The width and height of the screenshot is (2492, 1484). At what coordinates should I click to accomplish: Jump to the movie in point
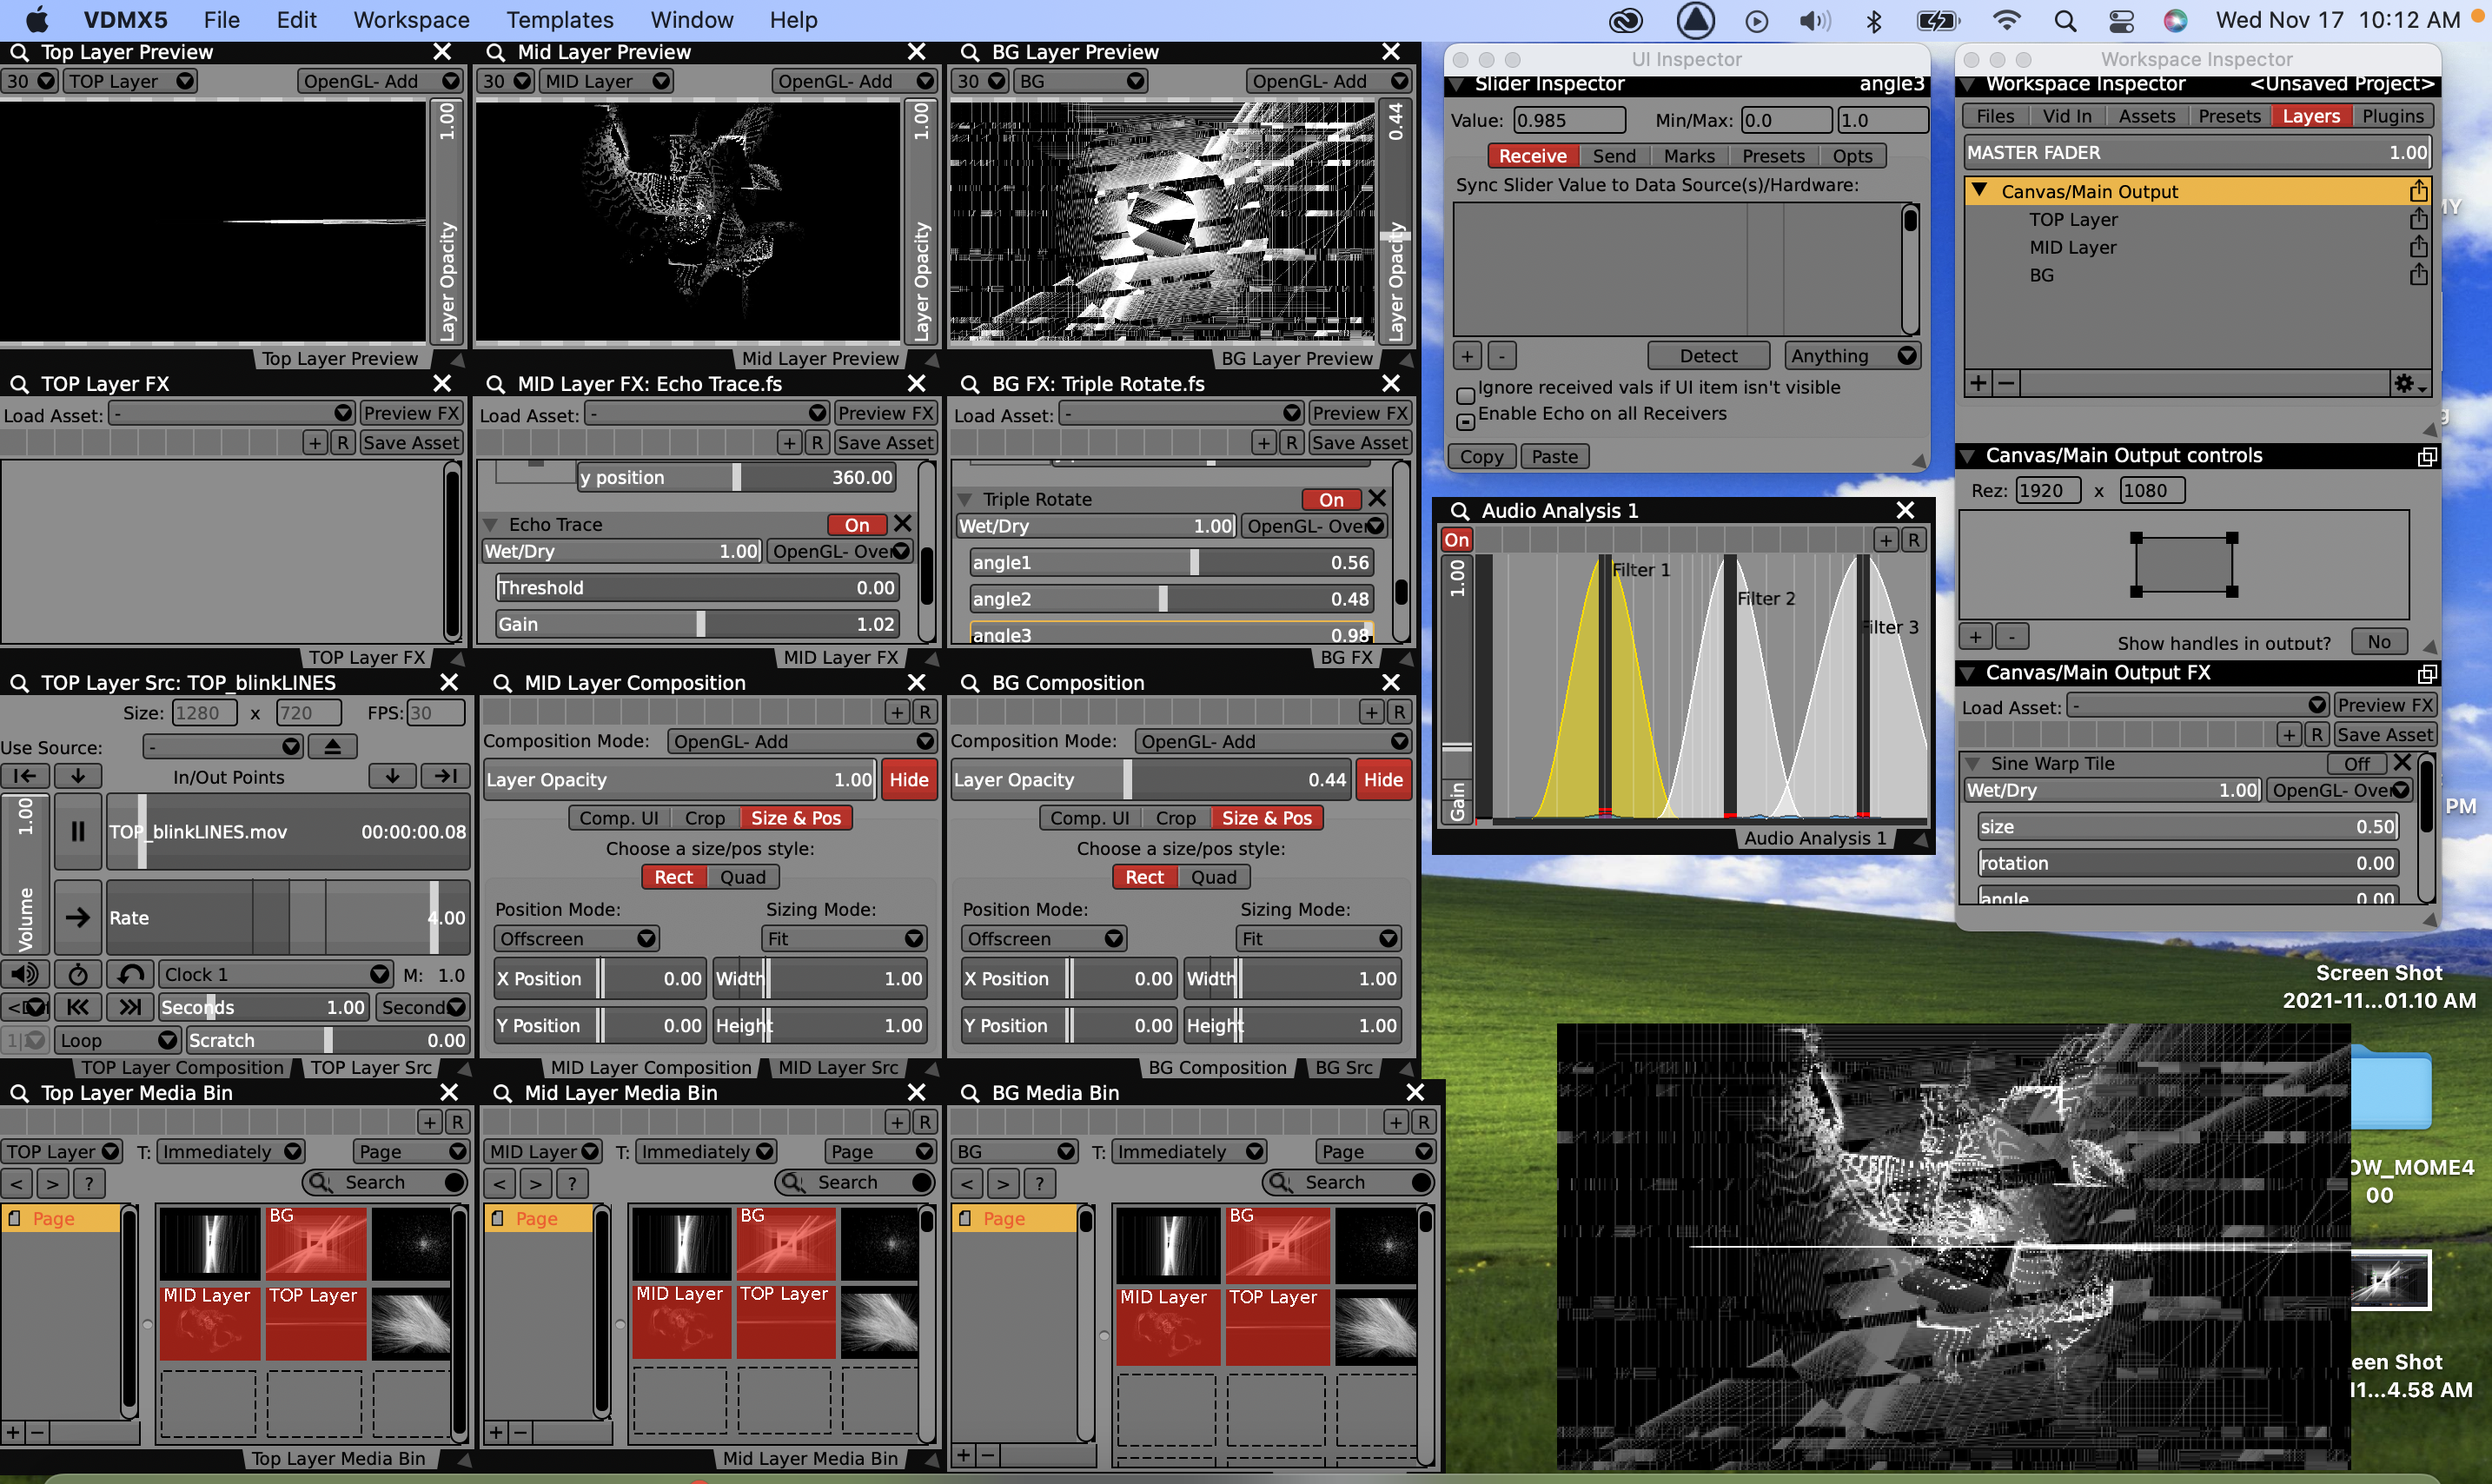[25, 776]
